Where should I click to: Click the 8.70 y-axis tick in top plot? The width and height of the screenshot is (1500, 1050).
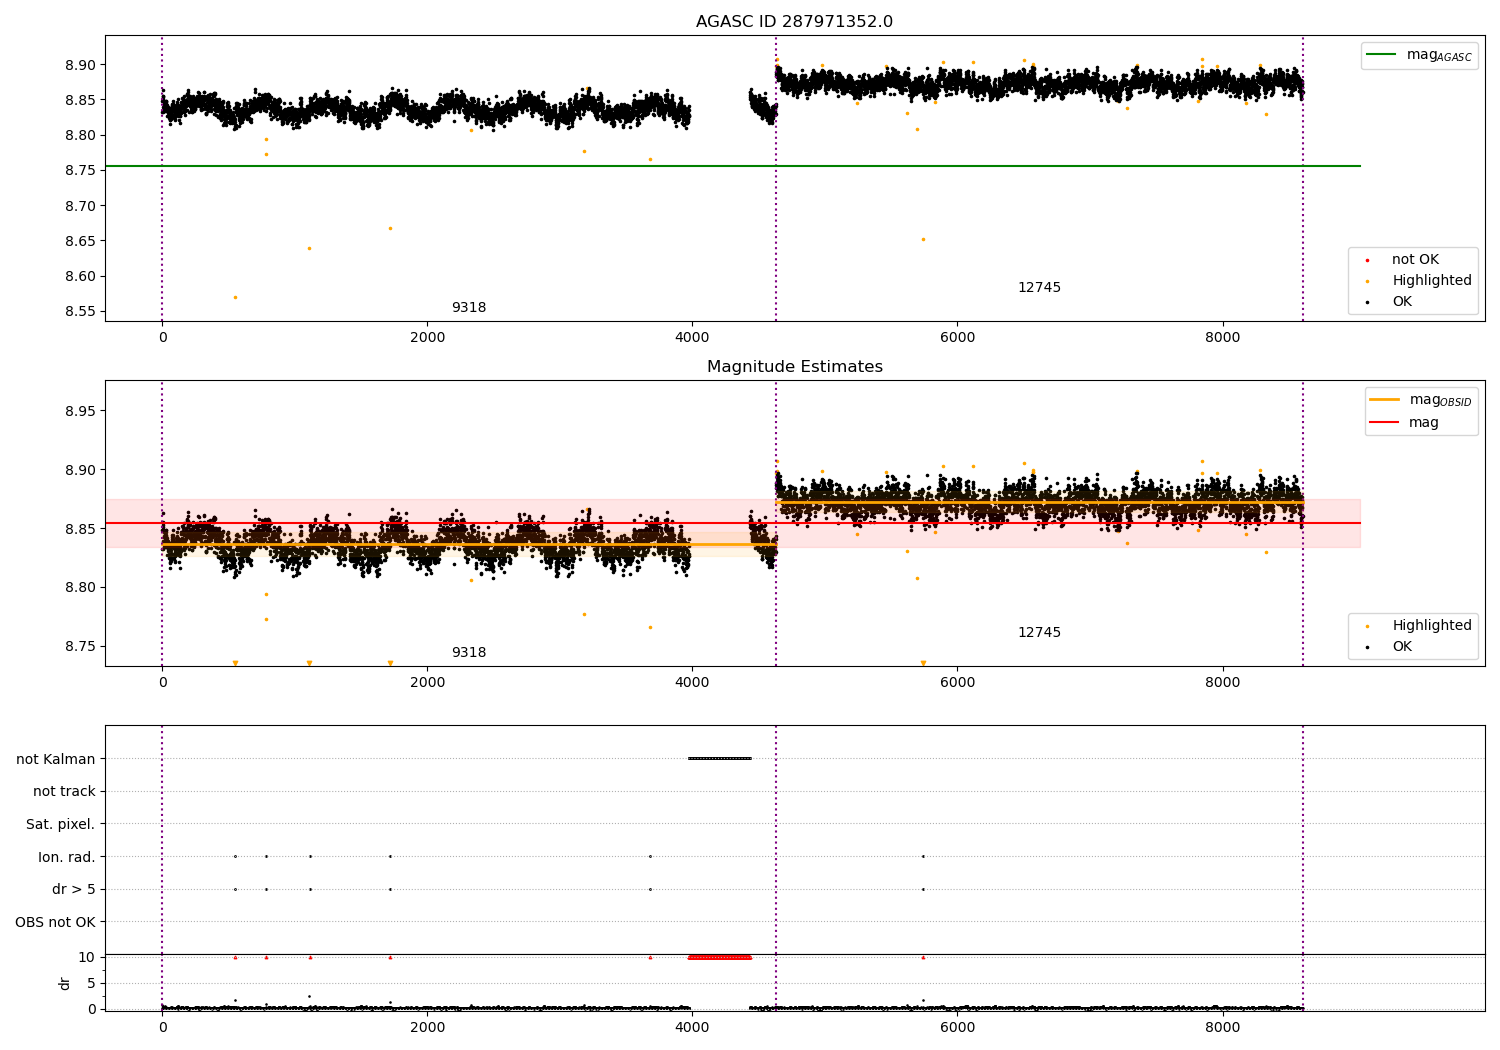[80, 206]
